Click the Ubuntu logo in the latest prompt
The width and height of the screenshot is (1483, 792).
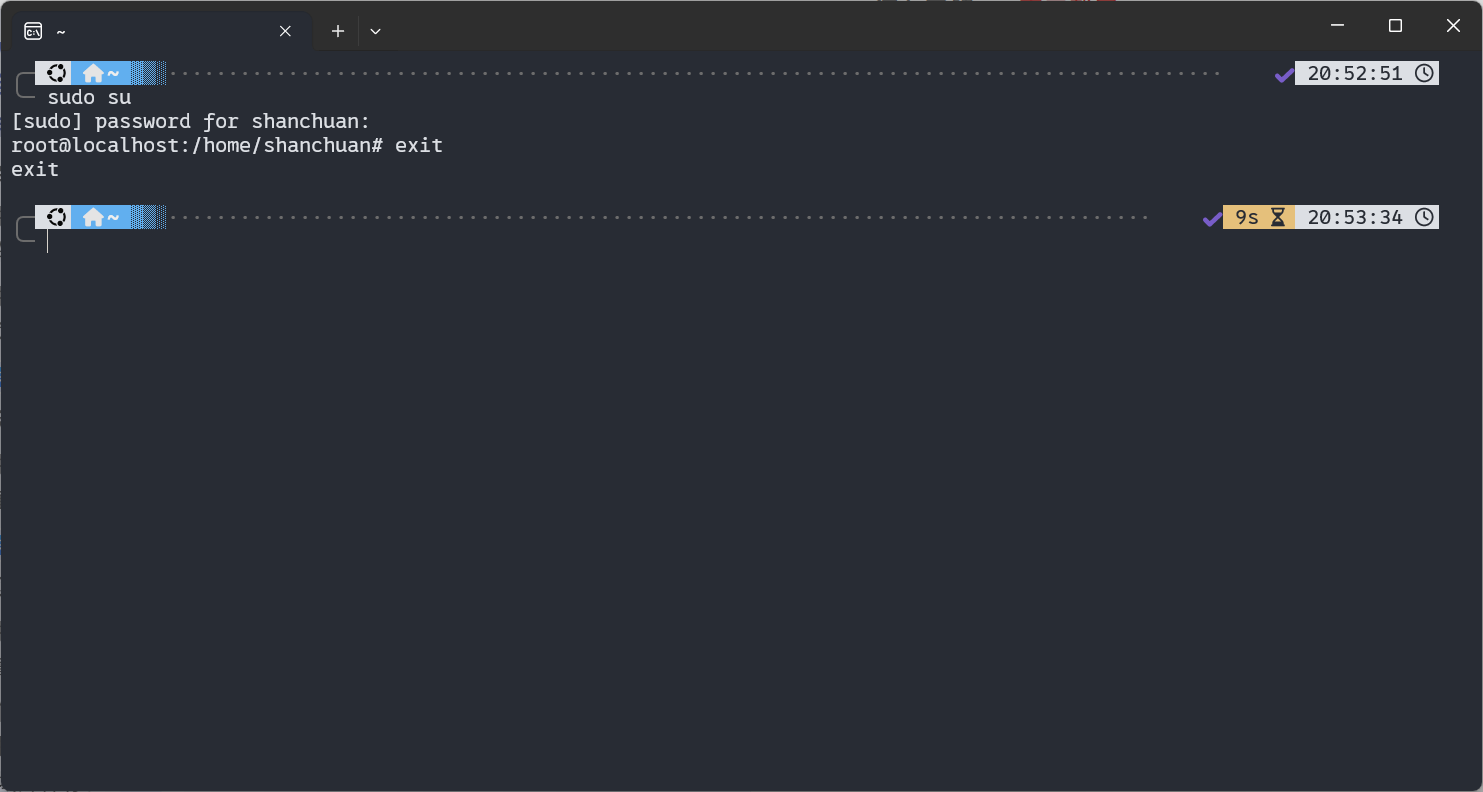click(x=57, y=217)
